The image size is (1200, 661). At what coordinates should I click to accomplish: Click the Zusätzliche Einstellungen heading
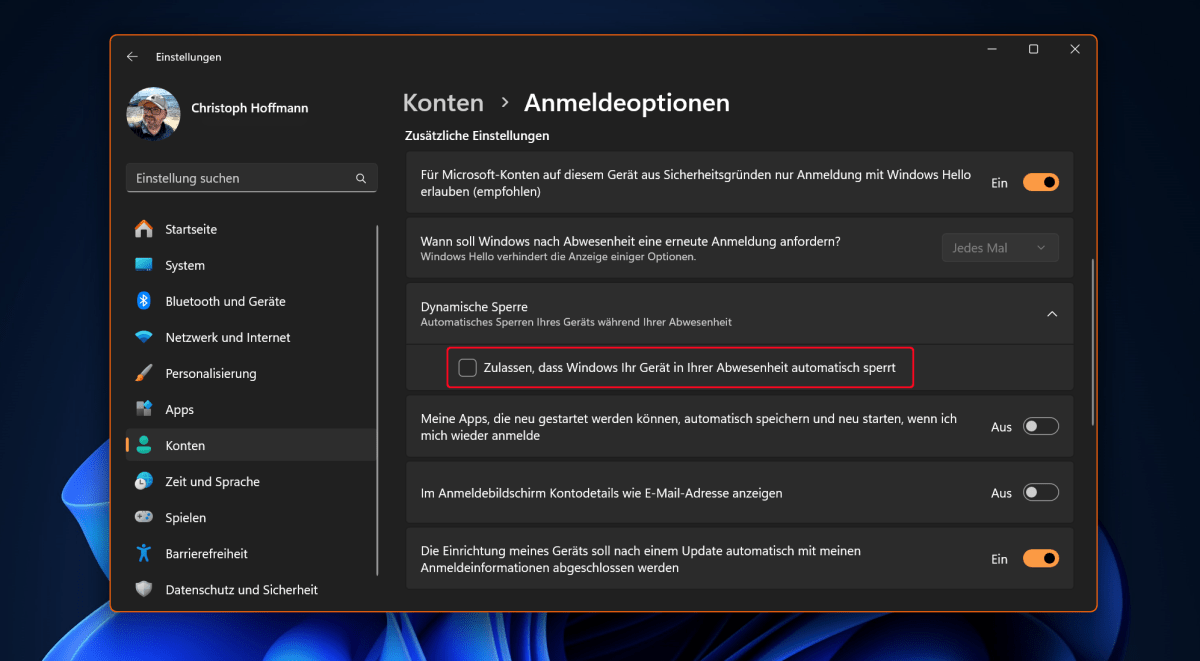[477, 135]
